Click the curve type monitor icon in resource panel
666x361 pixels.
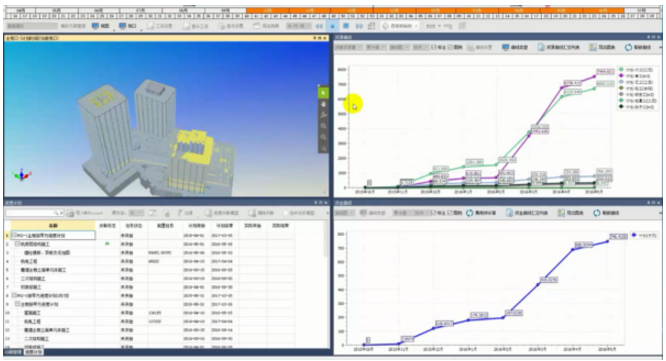(505, 47)
